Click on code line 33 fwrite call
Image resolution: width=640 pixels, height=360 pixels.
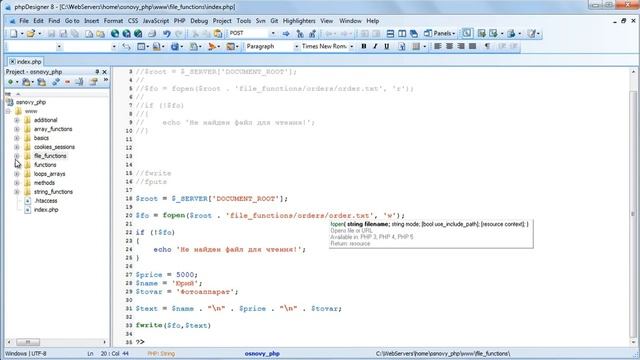pos(173,325)
